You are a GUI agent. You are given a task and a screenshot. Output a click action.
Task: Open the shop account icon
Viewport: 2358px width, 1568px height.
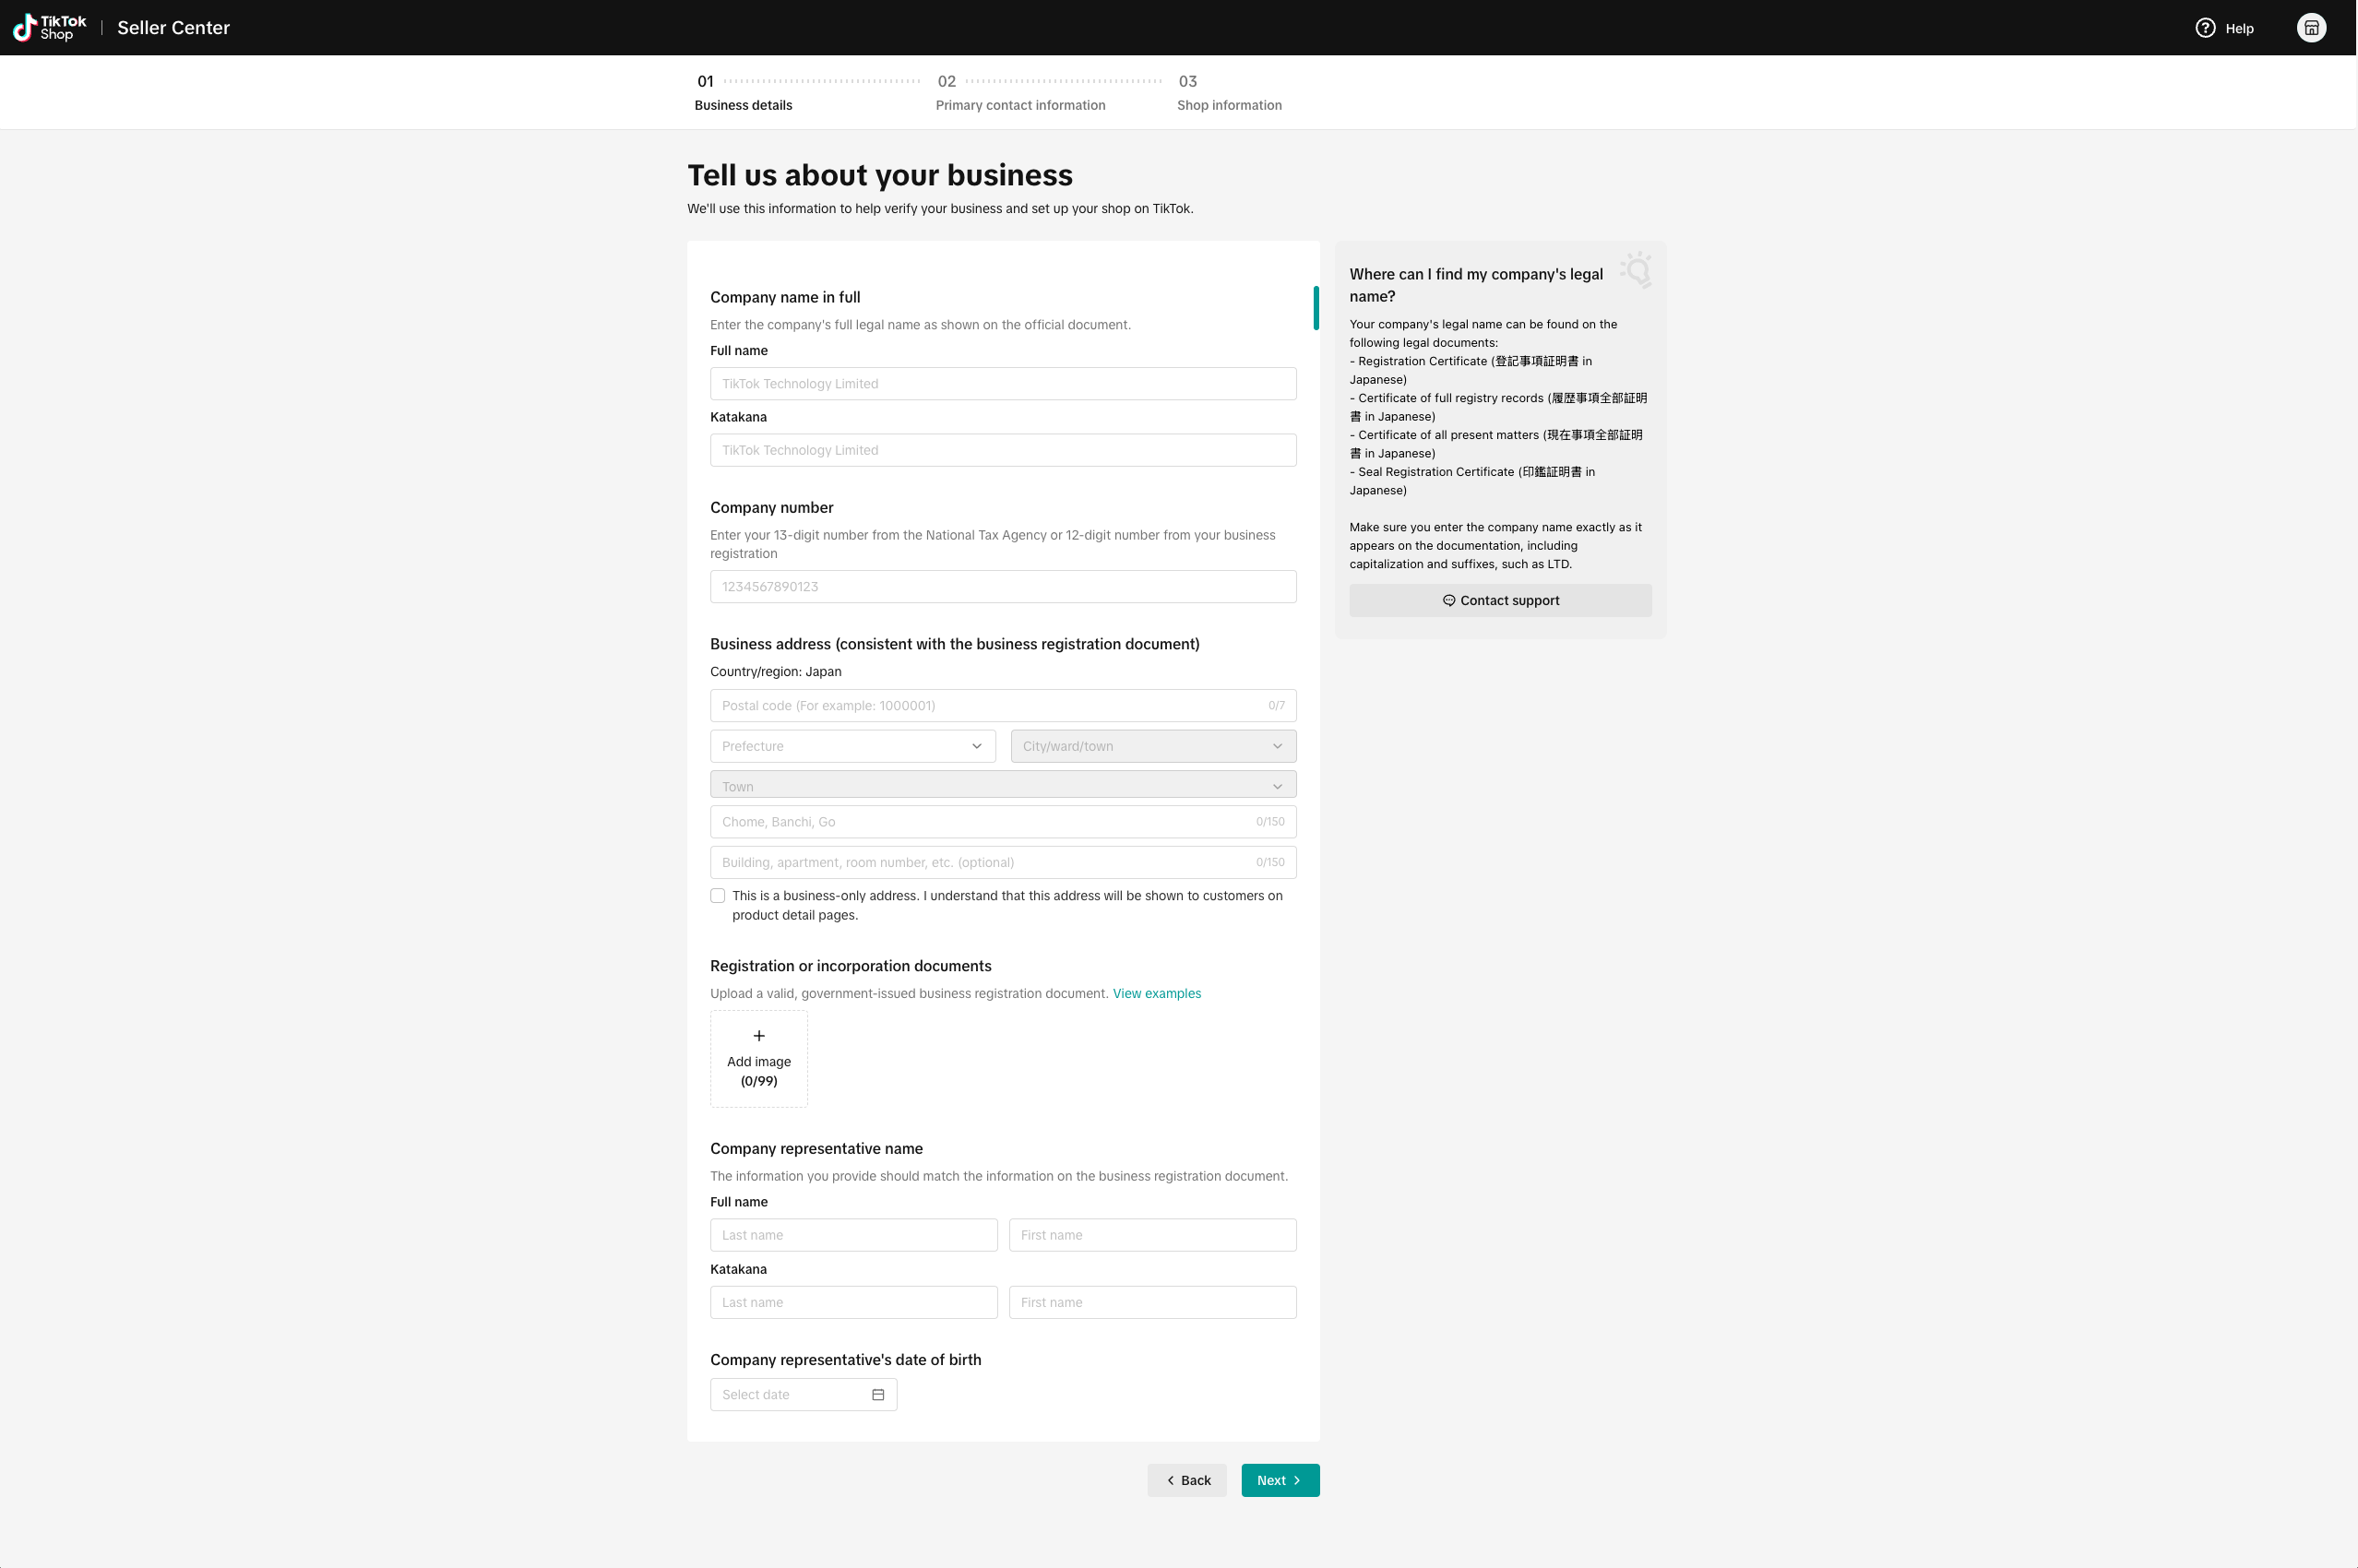click(2311, 28)
